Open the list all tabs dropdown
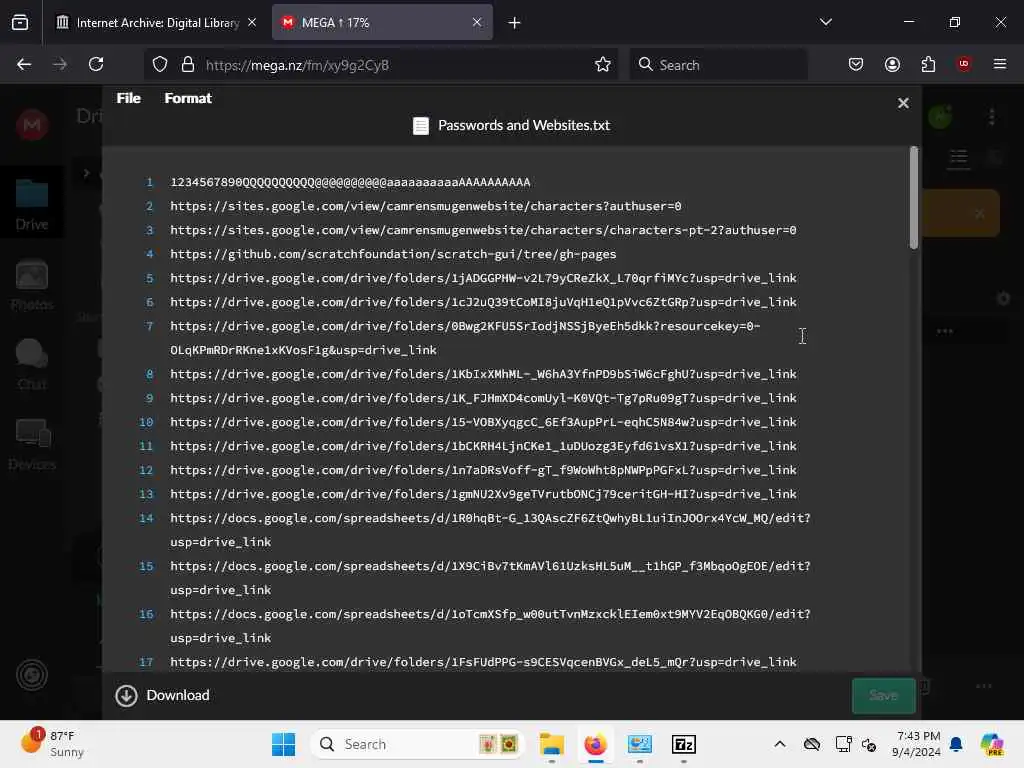This screenshot has width=1024, height=768. tap(825, 22)
